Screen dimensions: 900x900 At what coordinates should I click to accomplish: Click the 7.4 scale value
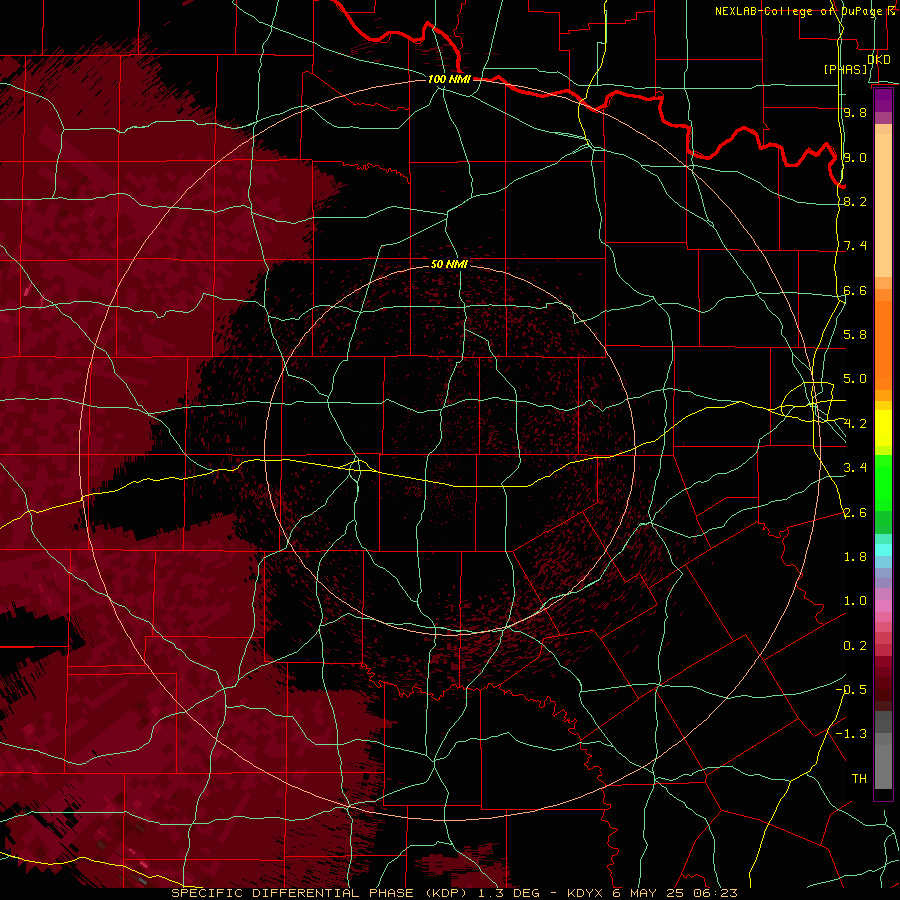tap(855, 246)
